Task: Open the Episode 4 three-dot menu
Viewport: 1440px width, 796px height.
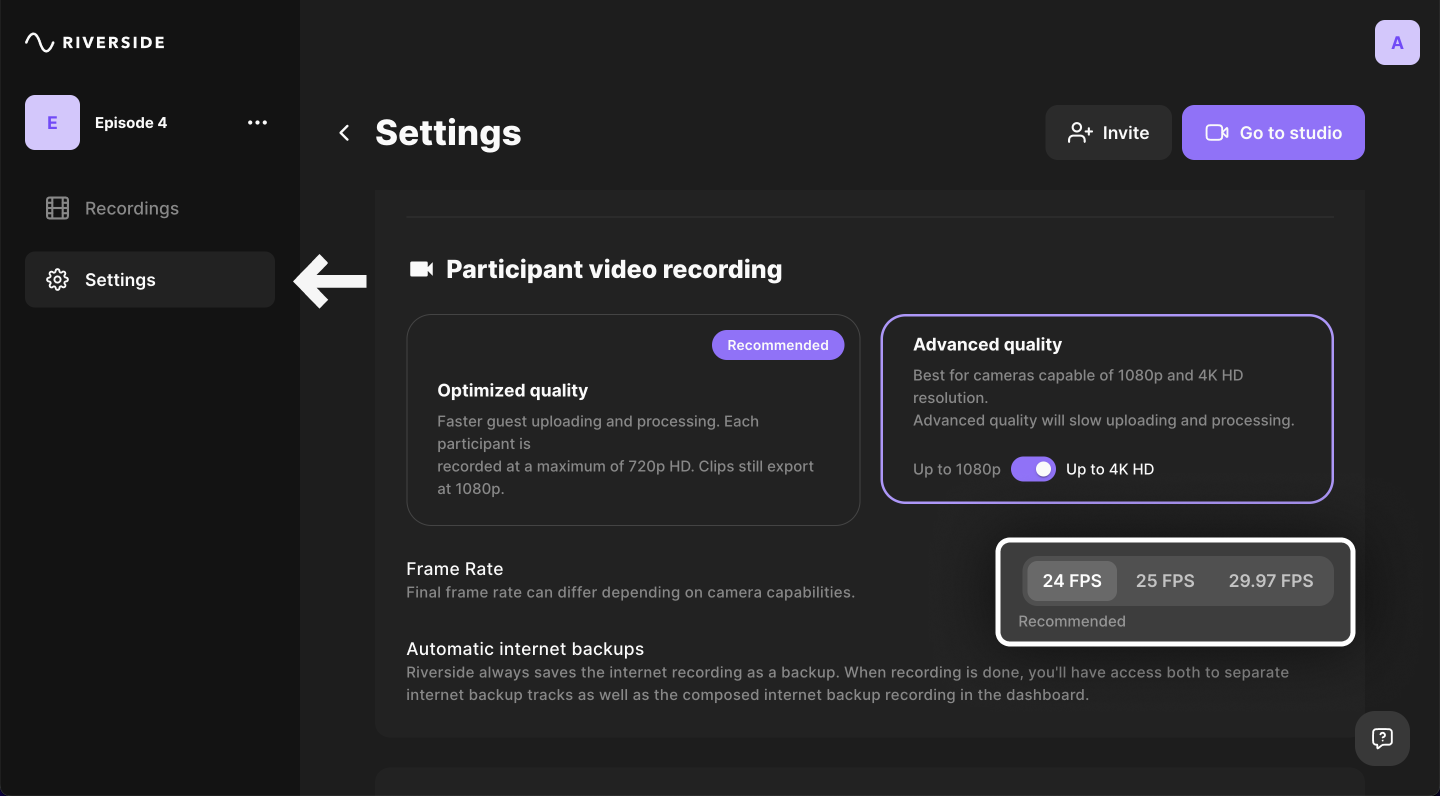Action: pos(257,123)
